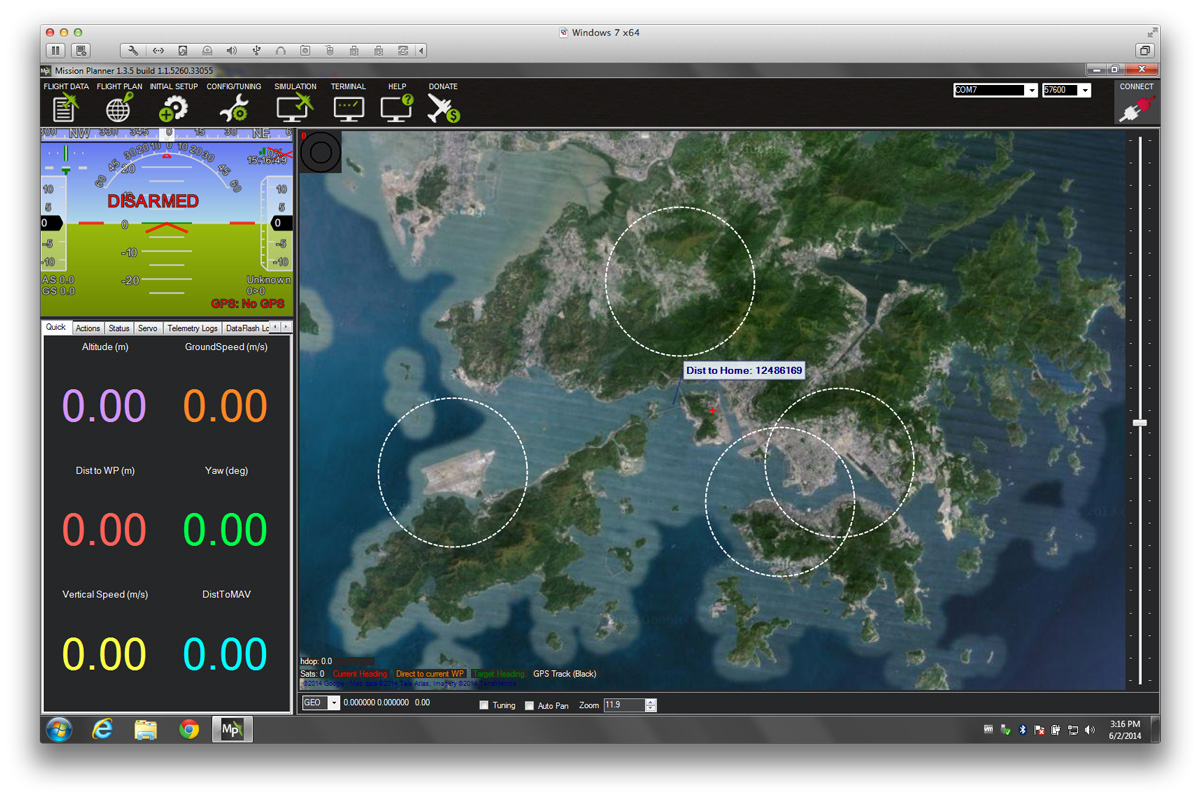
Task: Select the Telemetry Logs tab
Action: point(192,328)
